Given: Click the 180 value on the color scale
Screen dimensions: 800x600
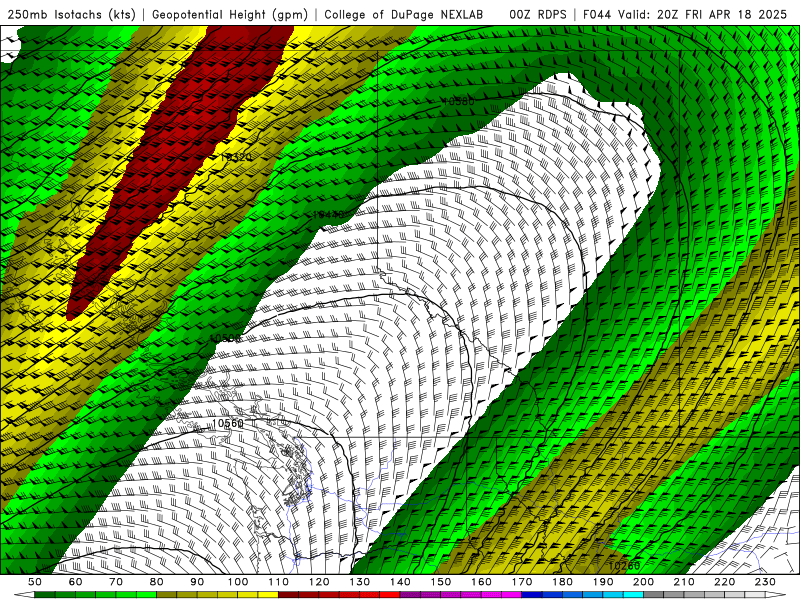Looking at the screenshot, I should pos(562,582).
